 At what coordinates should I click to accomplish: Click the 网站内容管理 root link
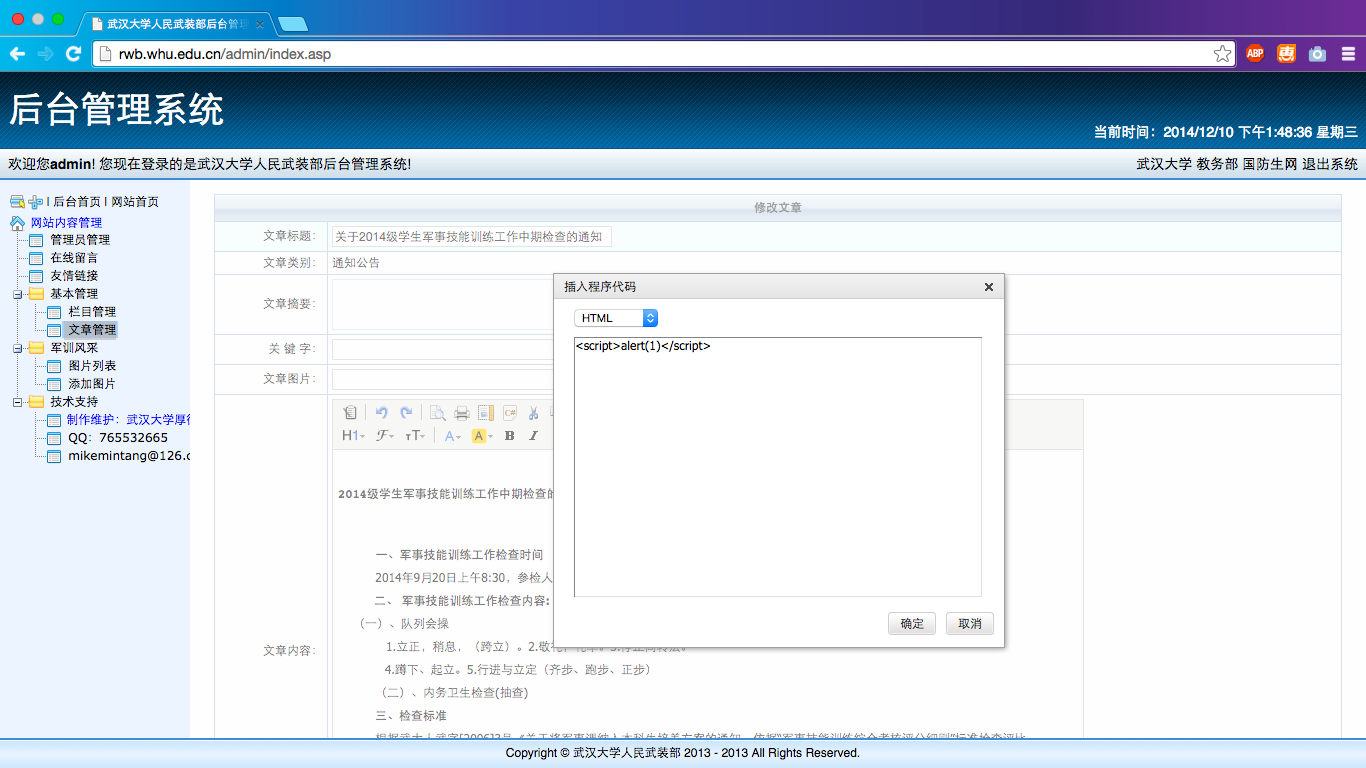pyautogui.click(x=66, y=223)
